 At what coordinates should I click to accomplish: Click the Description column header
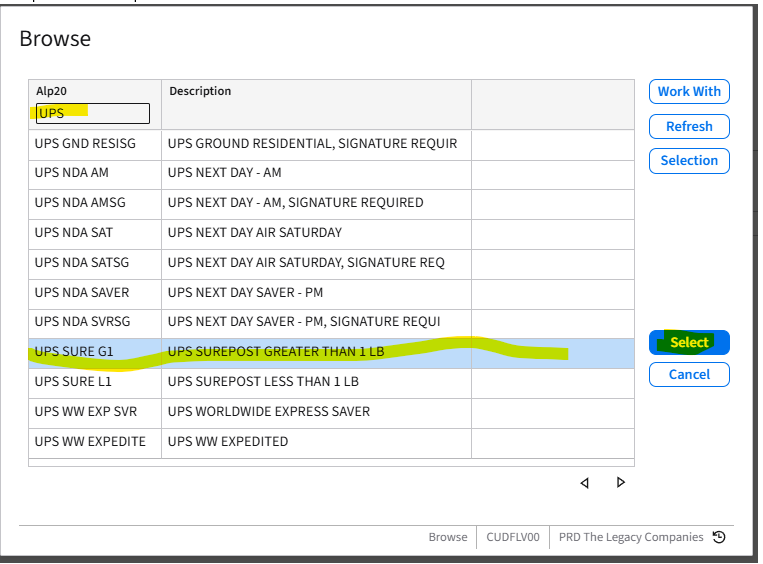(x=200, y=91)
